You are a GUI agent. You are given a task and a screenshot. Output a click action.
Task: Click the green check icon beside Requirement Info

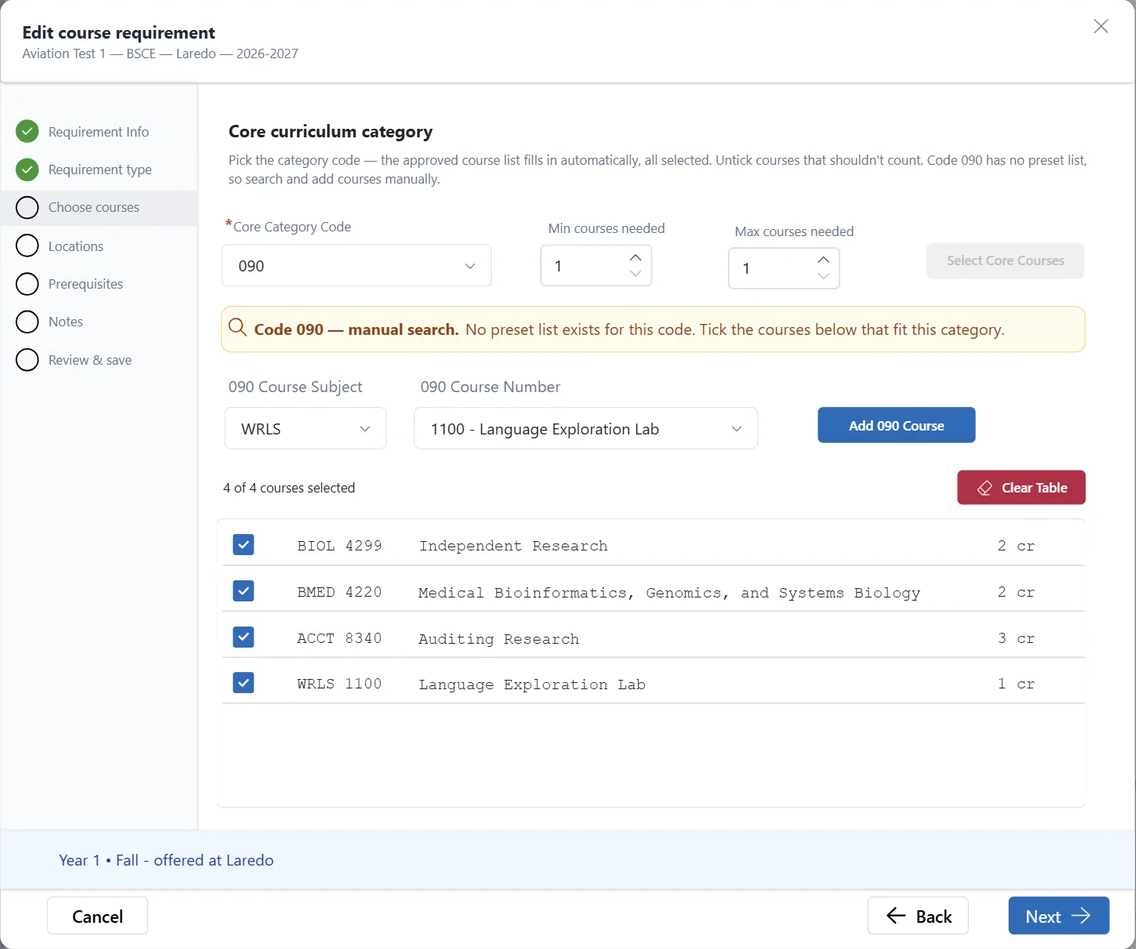pyautogui.click(x=27, y=132)
